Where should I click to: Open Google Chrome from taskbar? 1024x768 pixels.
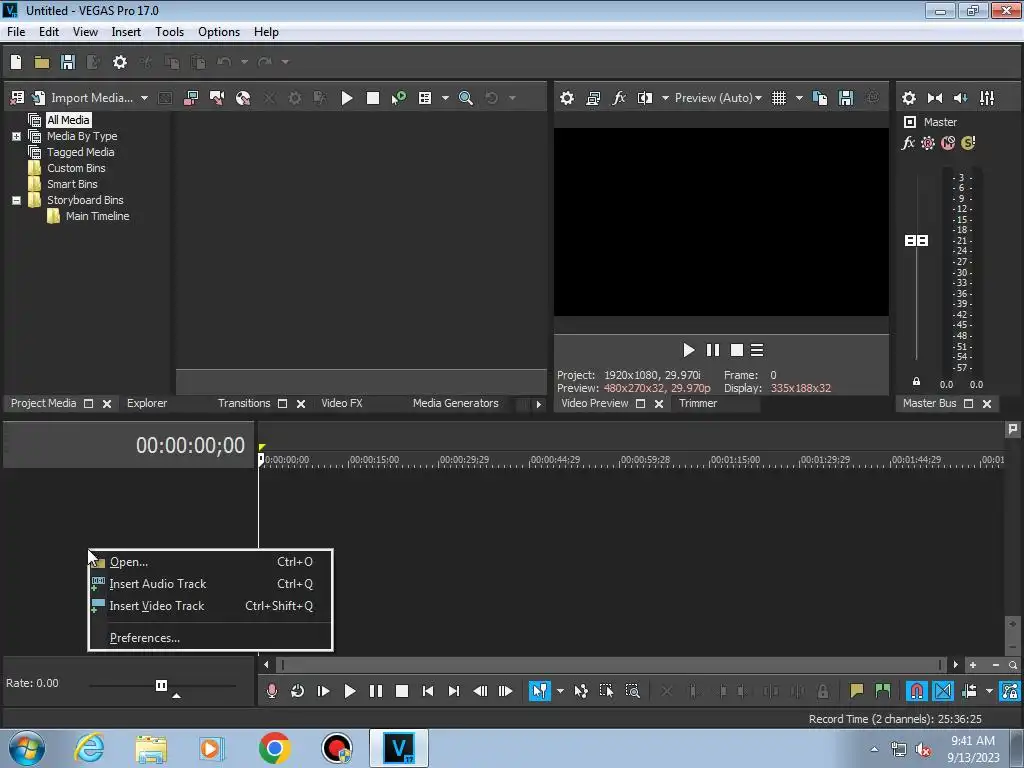tap(274, 748)
